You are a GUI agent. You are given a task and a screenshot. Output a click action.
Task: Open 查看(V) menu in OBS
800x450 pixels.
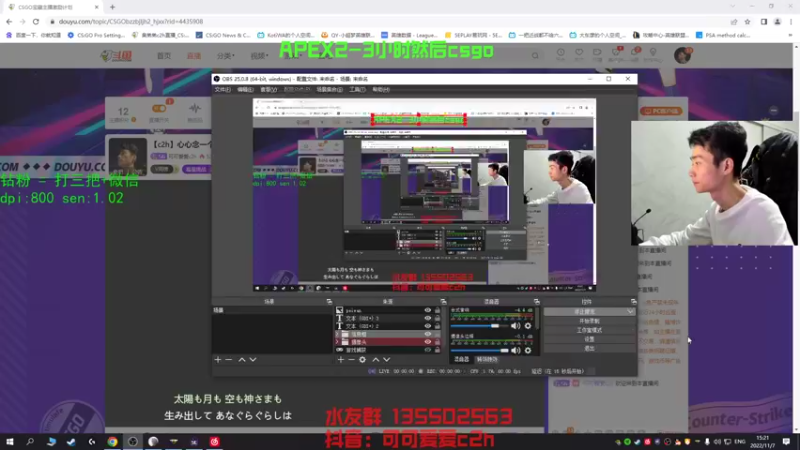tap(268, 89)
